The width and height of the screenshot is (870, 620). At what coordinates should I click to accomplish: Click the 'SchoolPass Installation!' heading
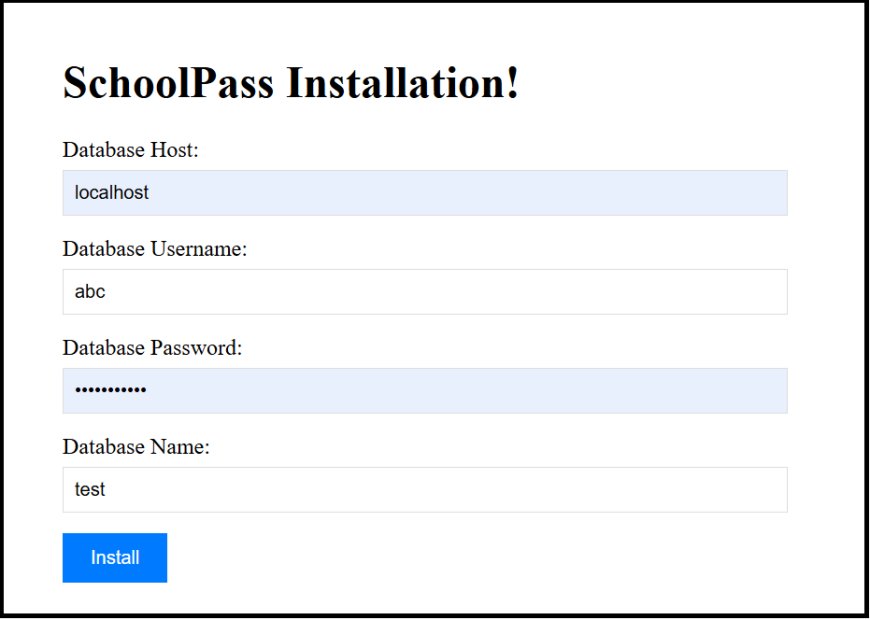pos(291,83)
